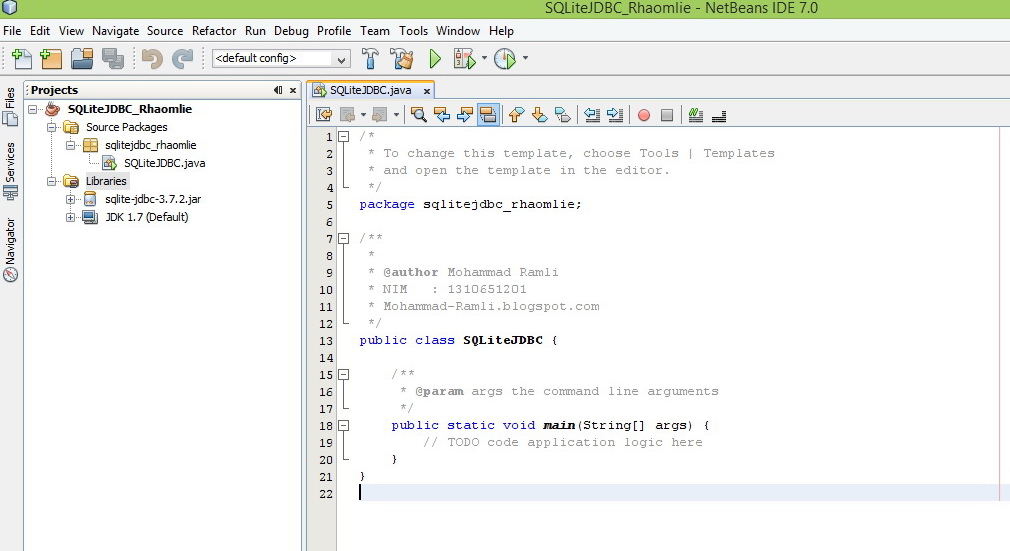Fold the Javadoc block at line 7
This screenshot has width=1010, height=551.
pos(344,238)
